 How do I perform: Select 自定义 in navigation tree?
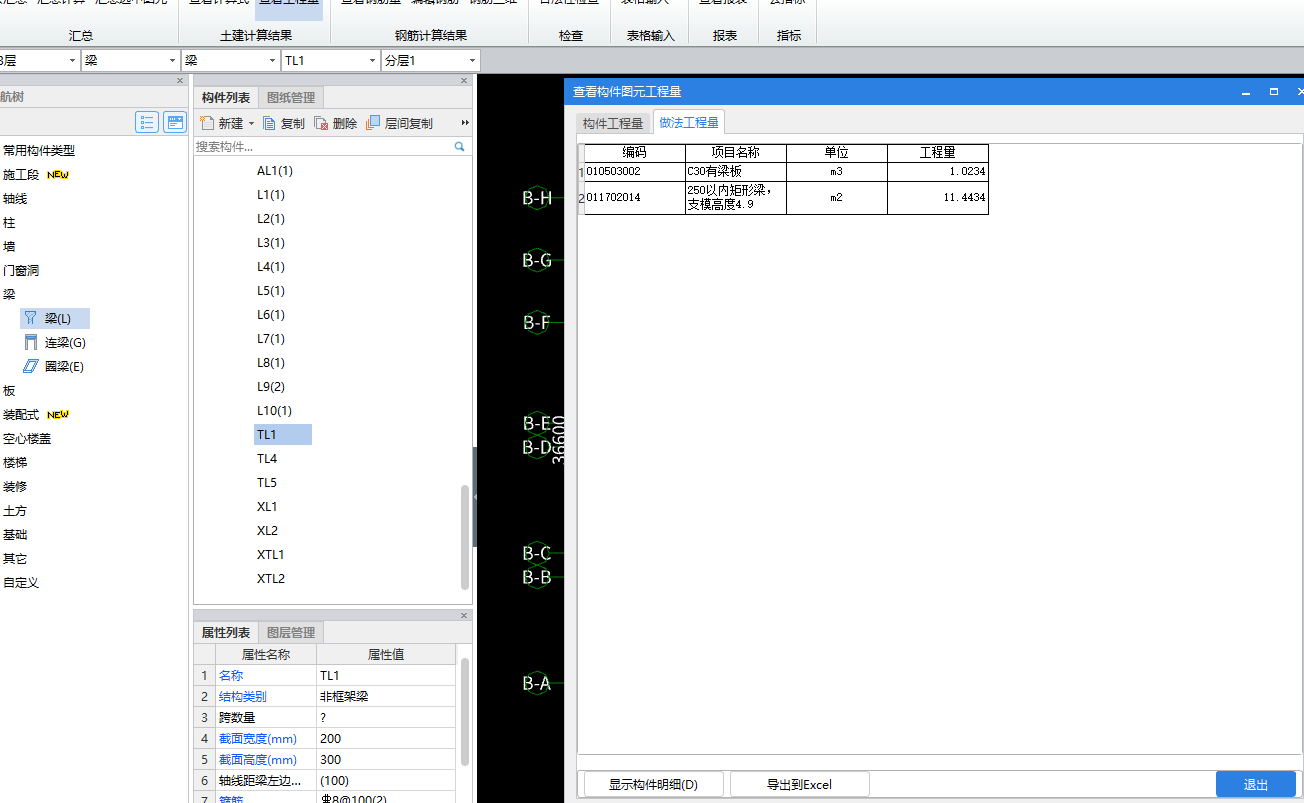click(21, 582)
